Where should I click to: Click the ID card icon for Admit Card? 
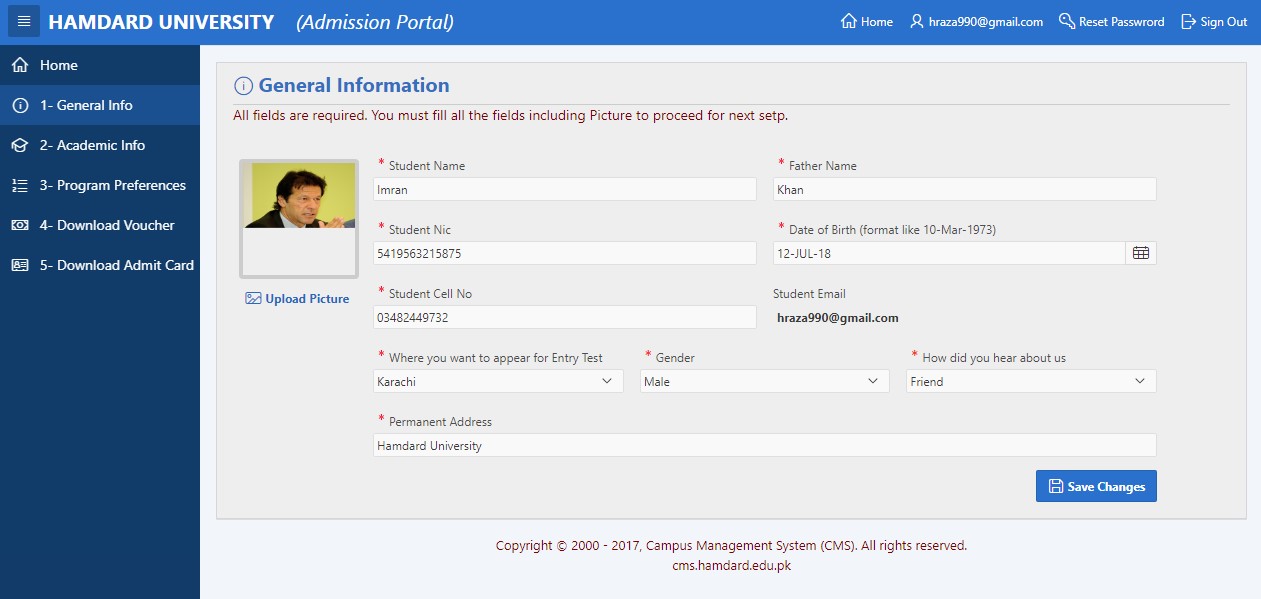coord(19,265)
